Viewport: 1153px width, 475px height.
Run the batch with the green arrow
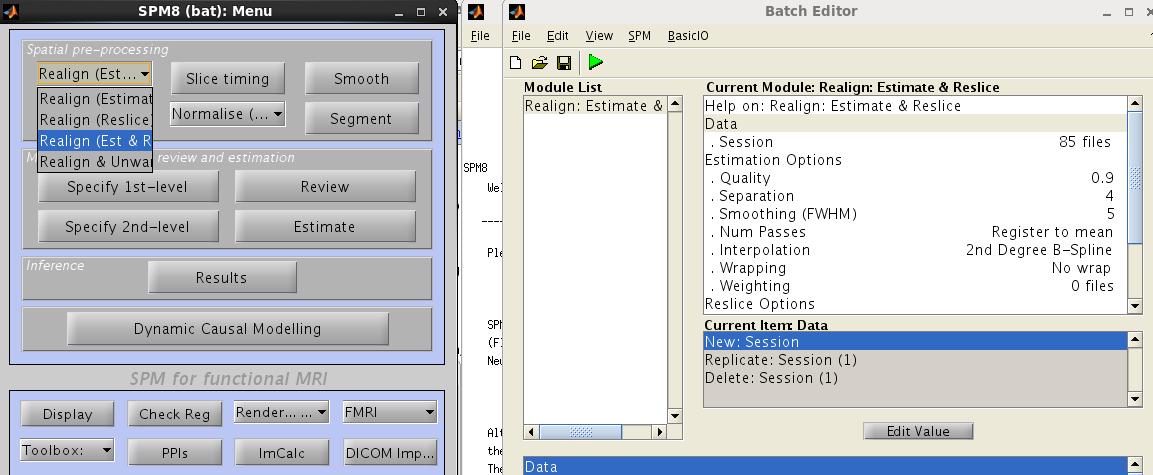596,62
